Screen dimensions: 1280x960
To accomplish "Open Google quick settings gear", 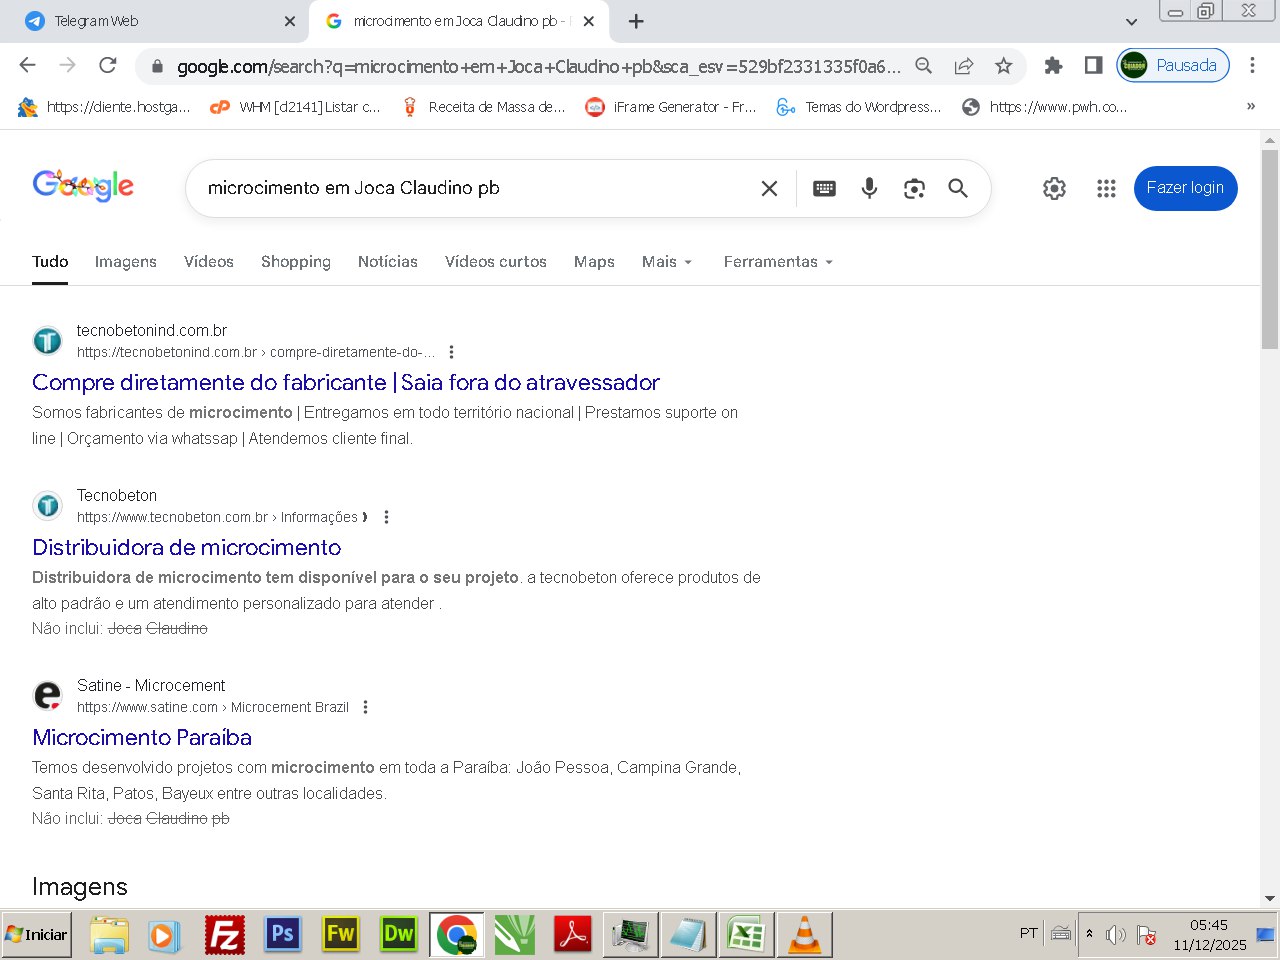I will [1054, 188].
